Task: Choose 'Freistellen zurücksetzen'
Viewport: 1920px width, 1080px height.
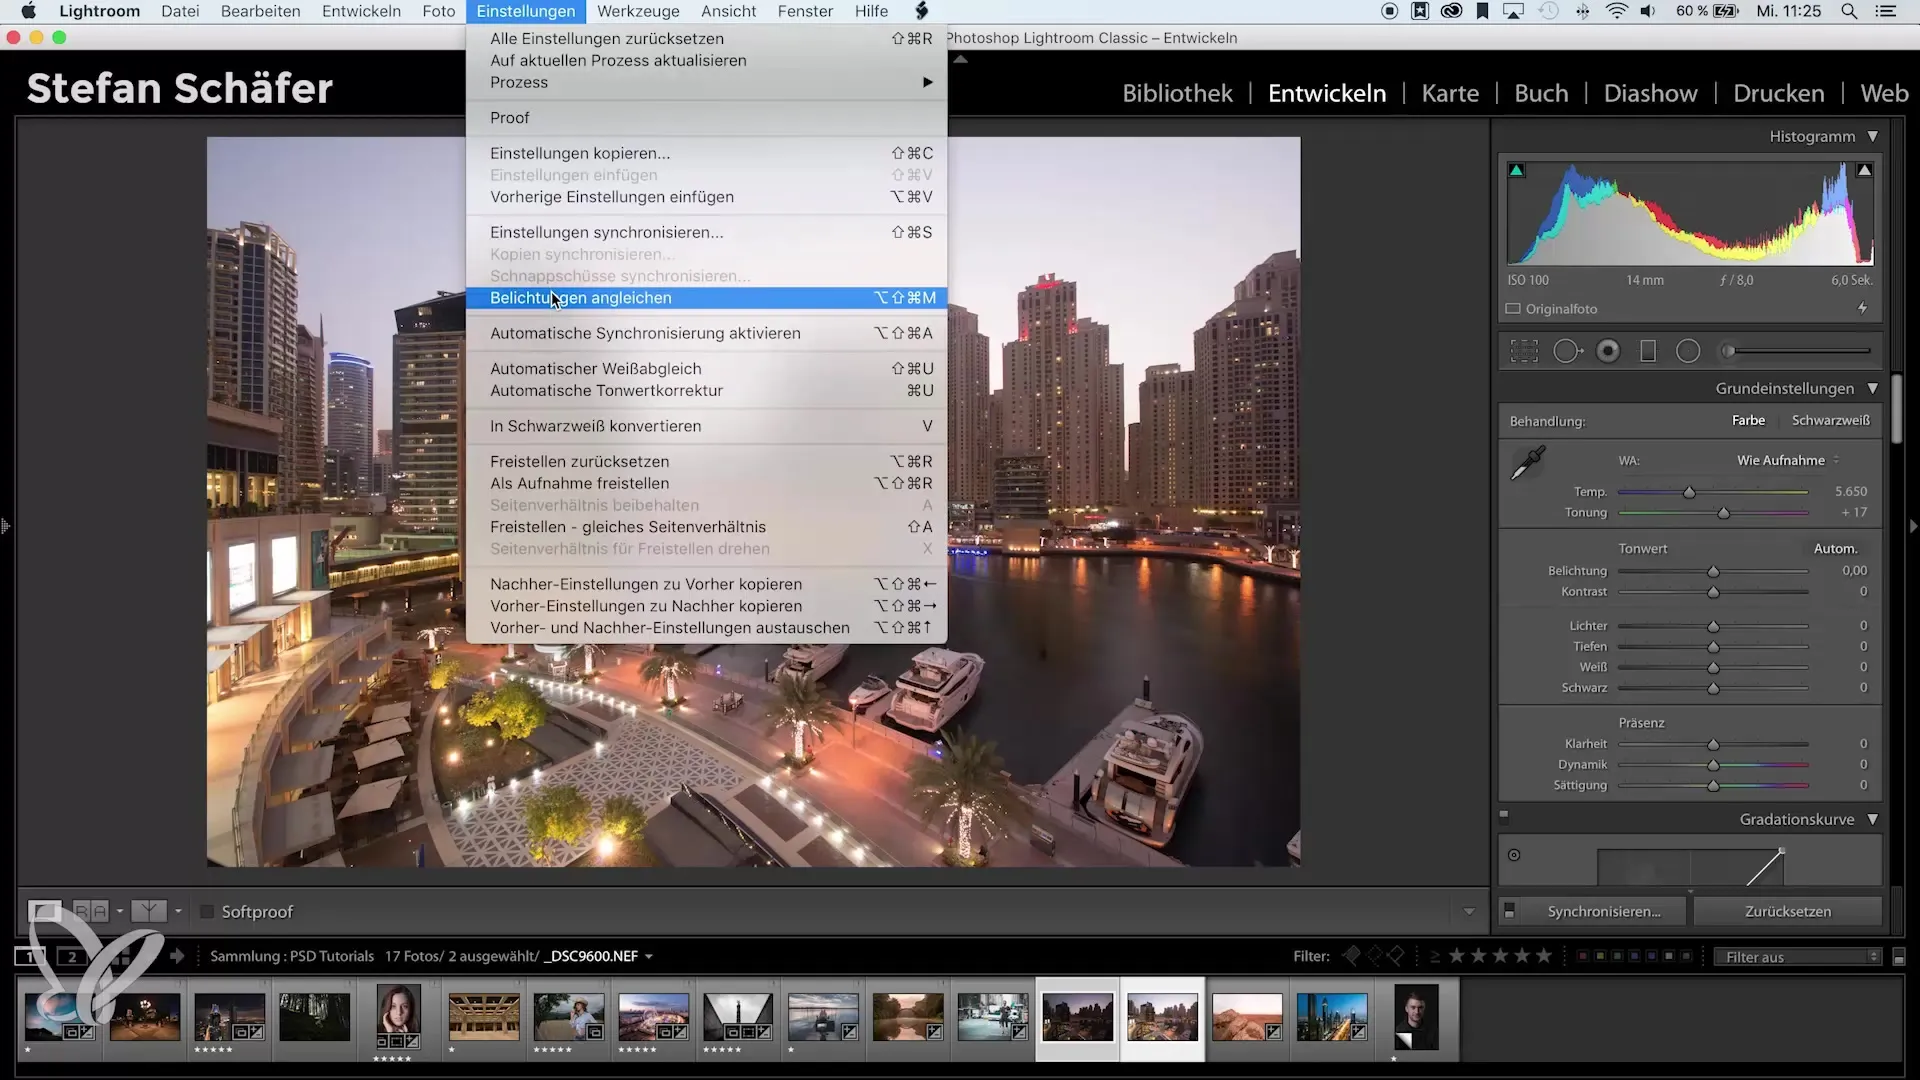Action: (706, 462)
